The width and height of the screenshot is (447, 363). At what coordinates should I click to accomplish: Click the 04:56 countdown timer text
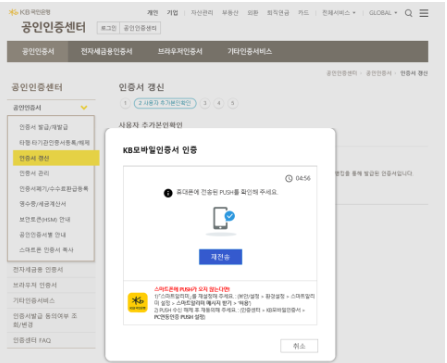[303, 178]
